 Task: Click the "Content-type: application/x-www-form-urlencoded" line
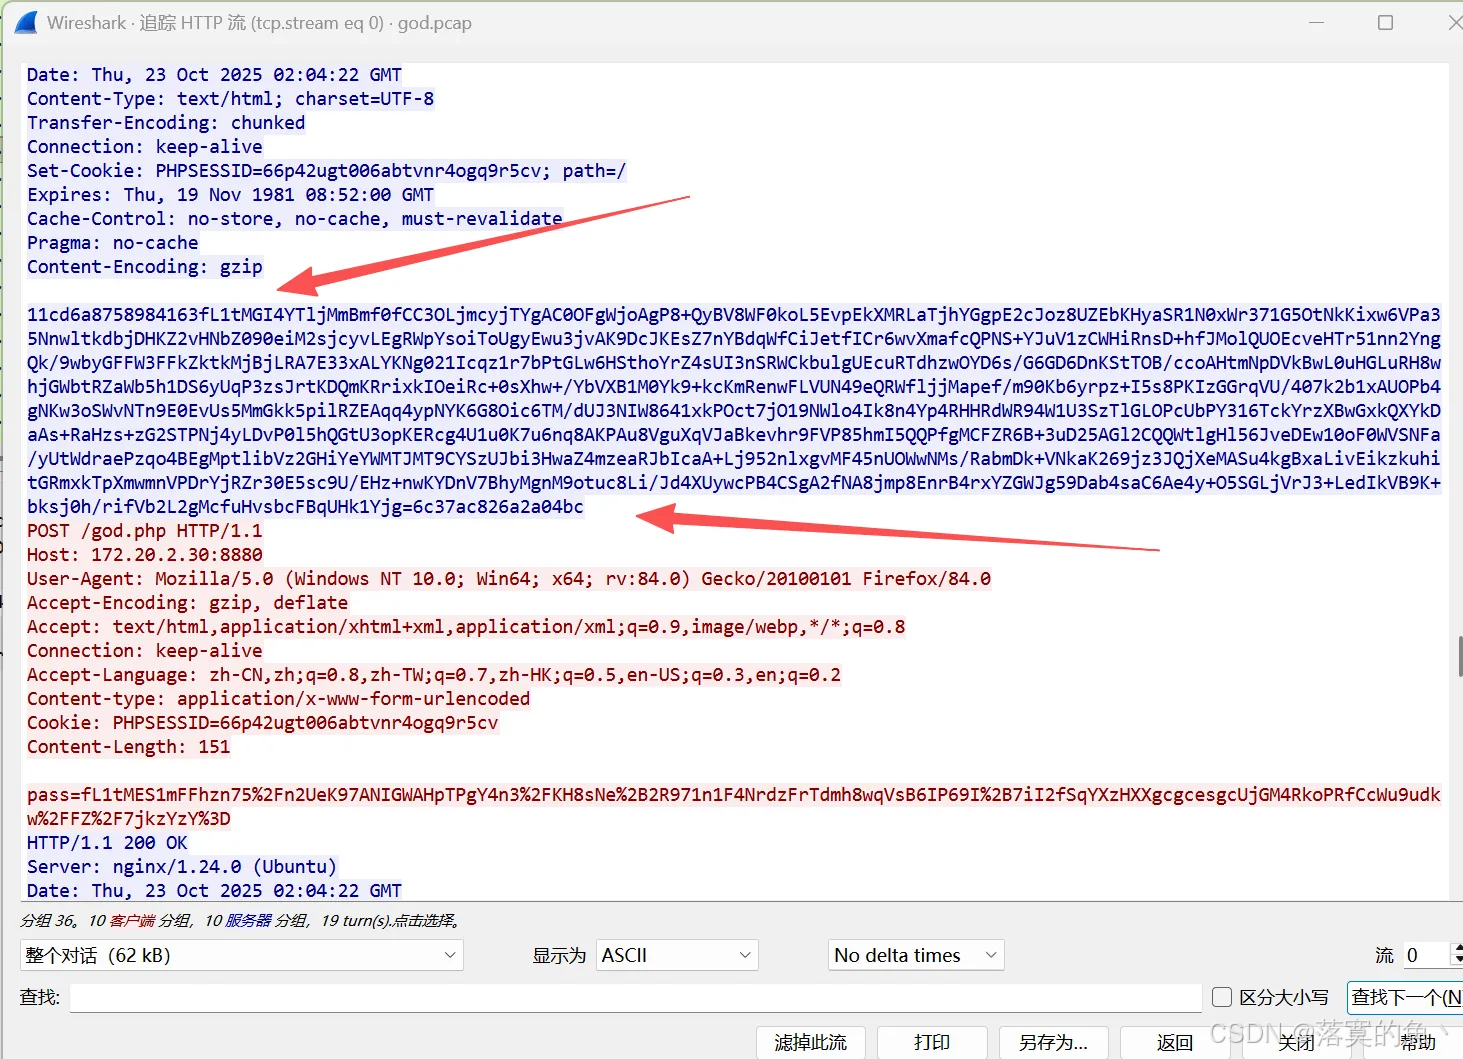point(278,699)
